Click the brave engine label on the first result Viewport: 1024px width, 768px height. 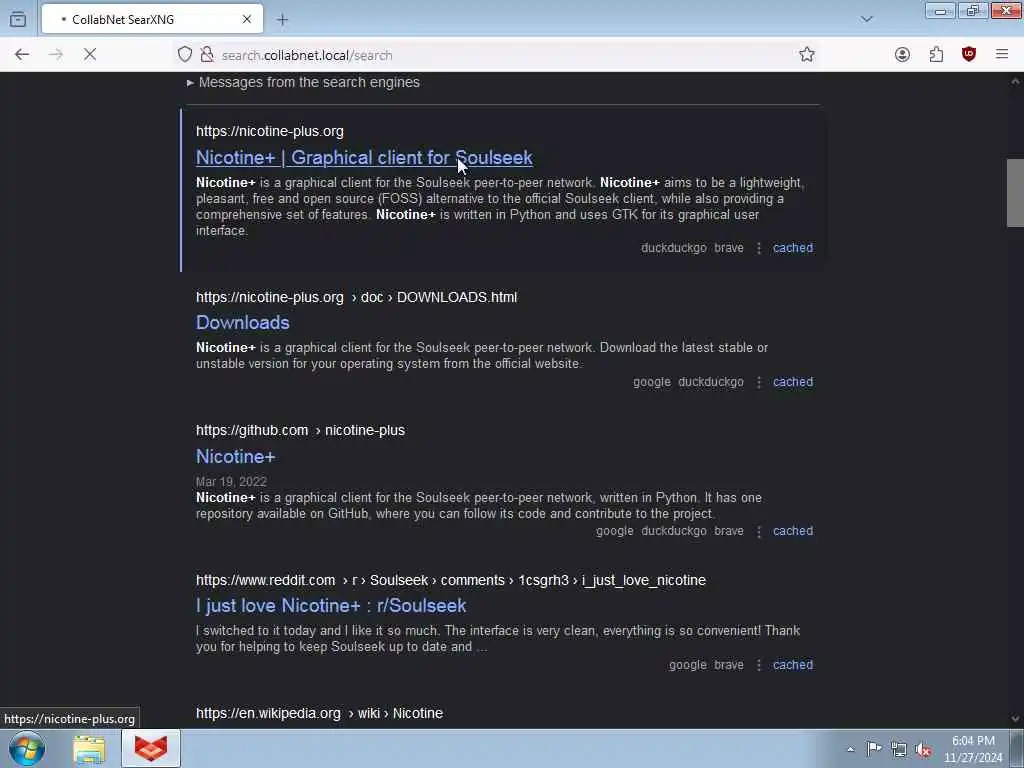(729, 248)
